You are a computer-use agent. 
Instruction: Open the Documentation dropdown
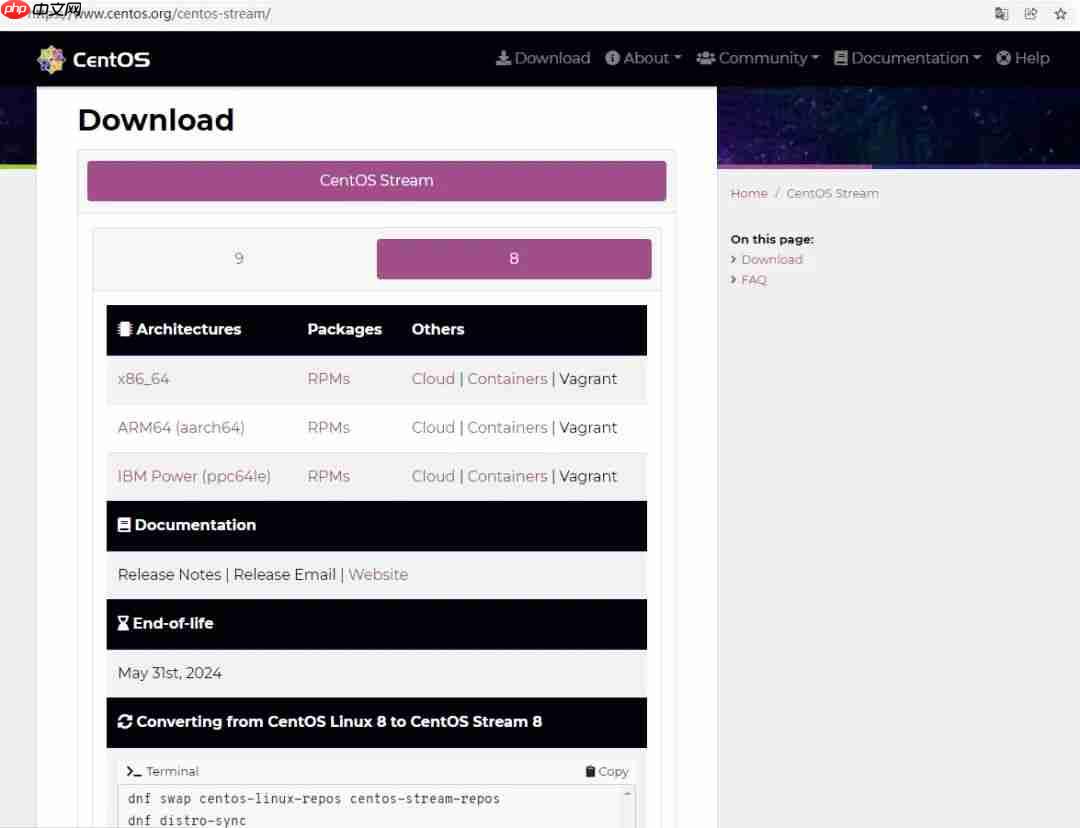(906, 58)
